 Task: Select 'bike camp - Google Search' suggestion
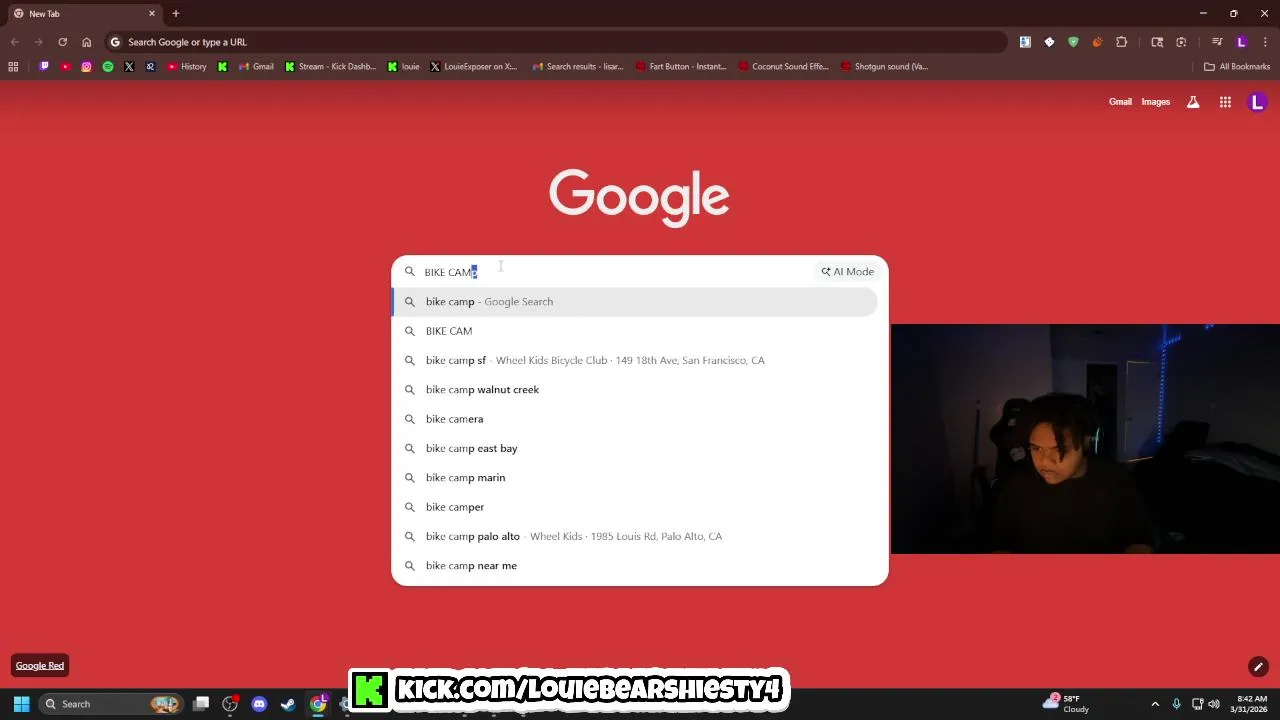coord(635,302)
